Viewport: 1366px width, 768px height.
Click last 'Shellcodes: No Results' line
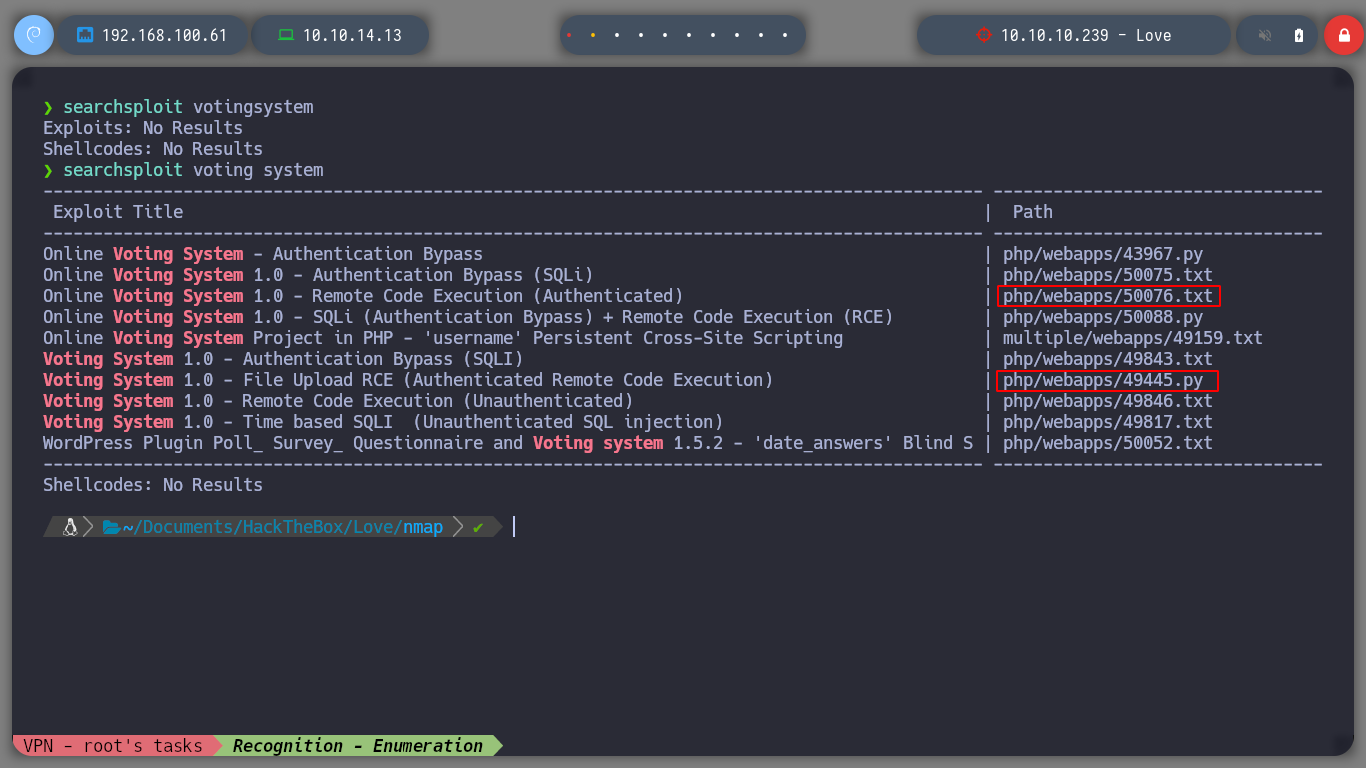153,485
